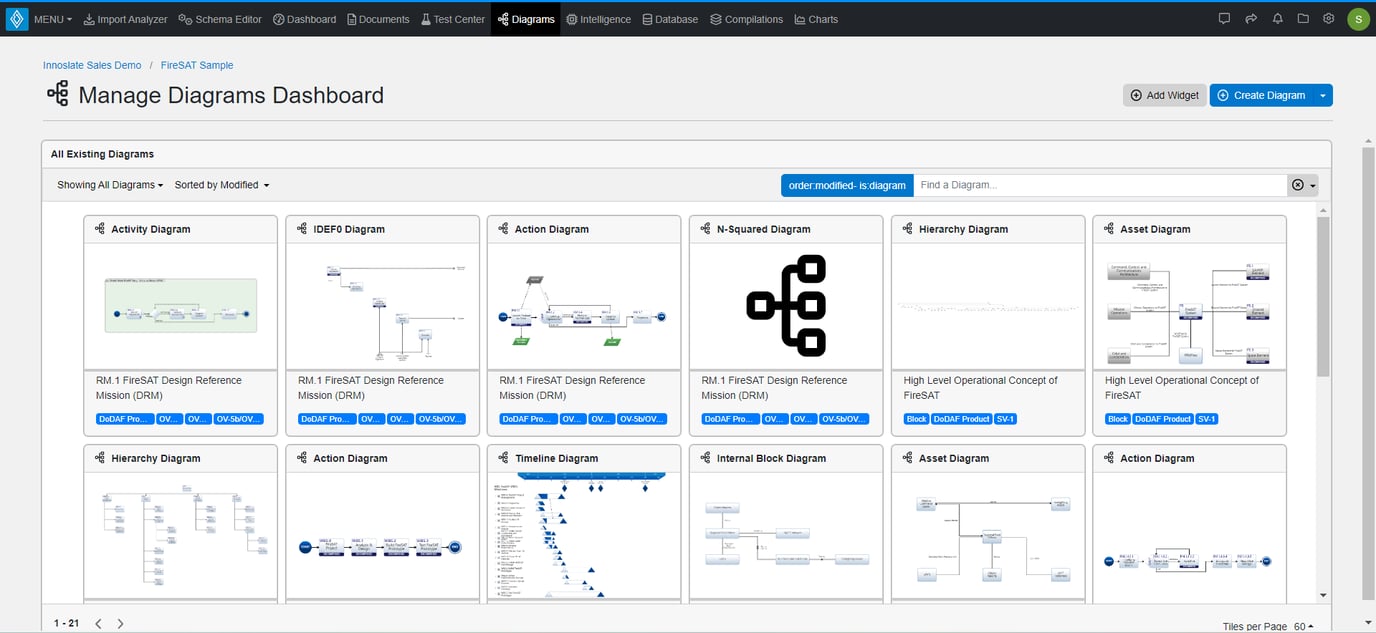Click the share arrow icon in the top bar
This screenshot has height=633, width=1376.
tap(1251, 18)
